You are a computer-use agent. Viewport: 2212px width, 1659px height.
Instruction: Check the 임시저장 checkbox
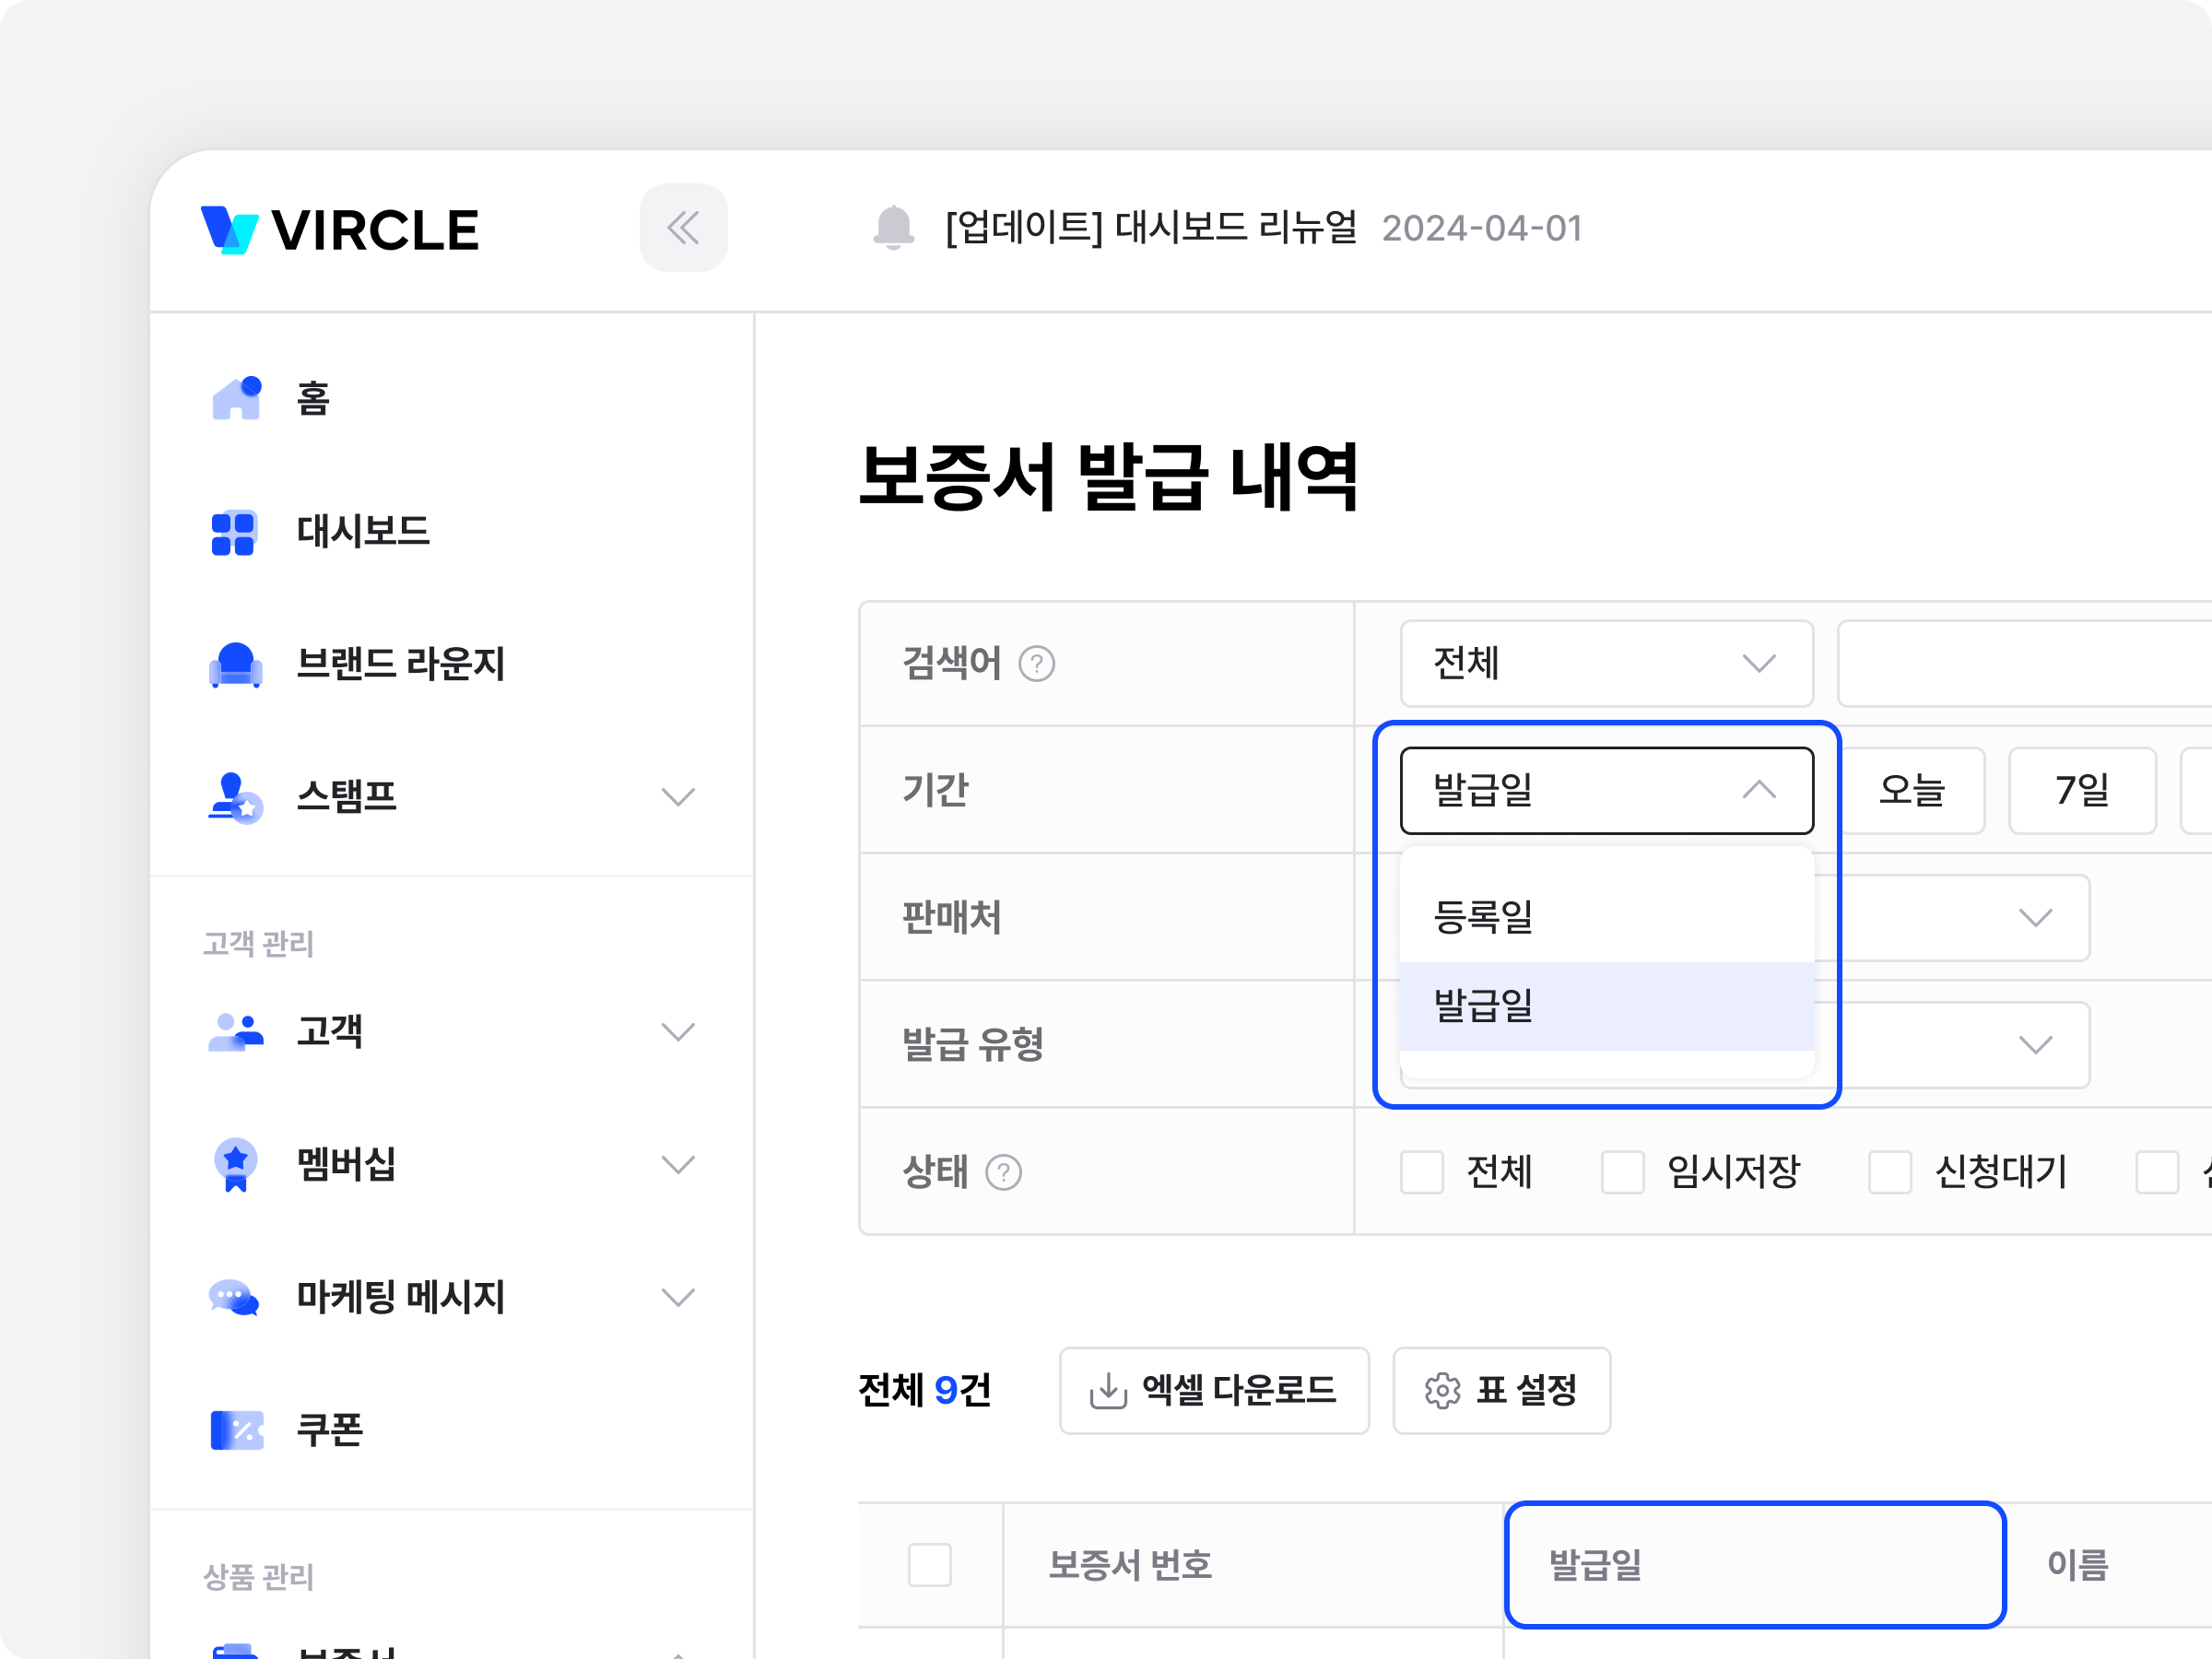tap(1622, 1172)
